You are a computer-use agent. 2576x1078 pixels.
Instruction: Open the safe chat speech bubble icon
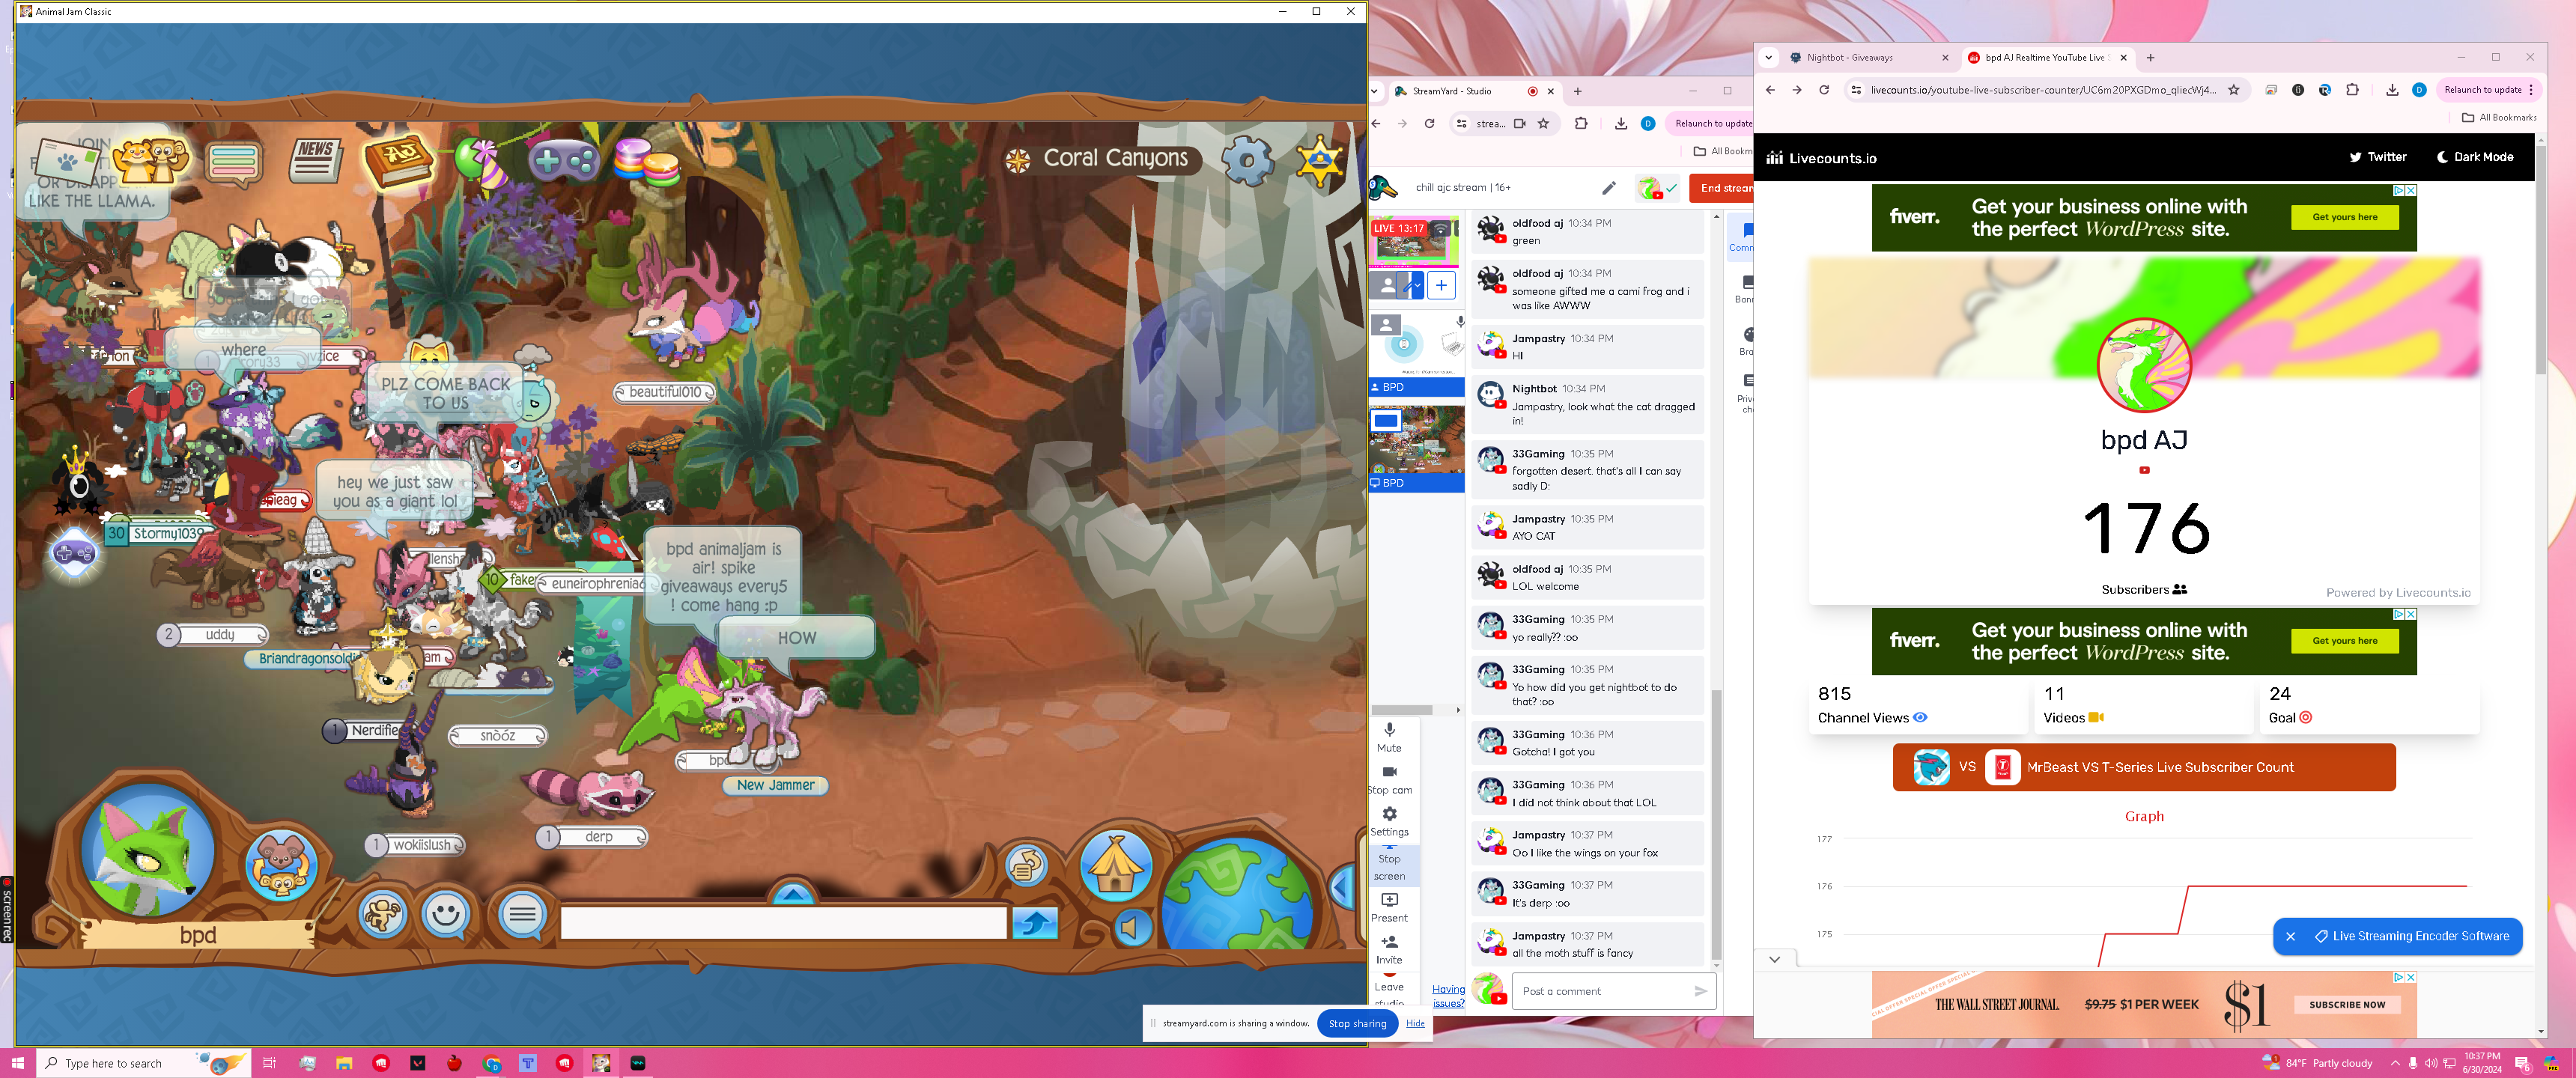coord(522,913)
